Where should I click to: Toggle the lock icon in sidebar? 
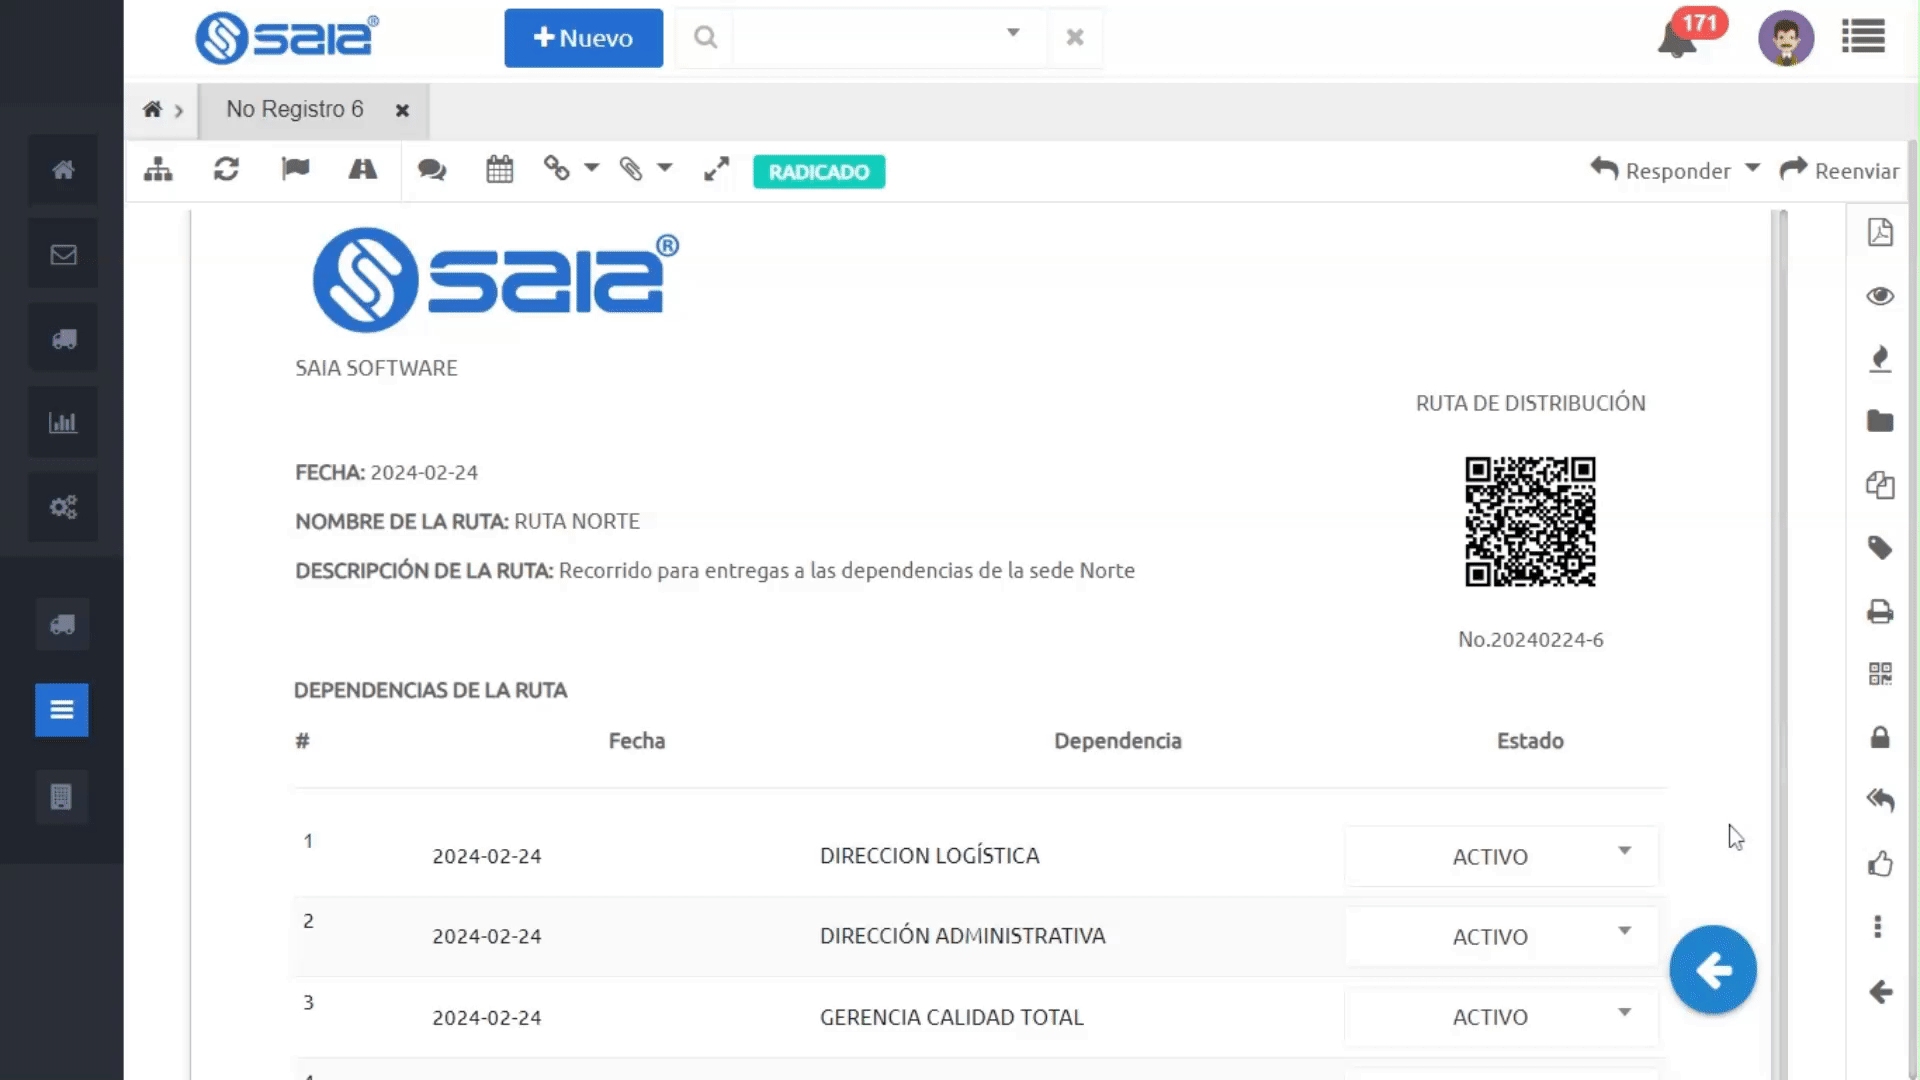(x=1880, y=738)
